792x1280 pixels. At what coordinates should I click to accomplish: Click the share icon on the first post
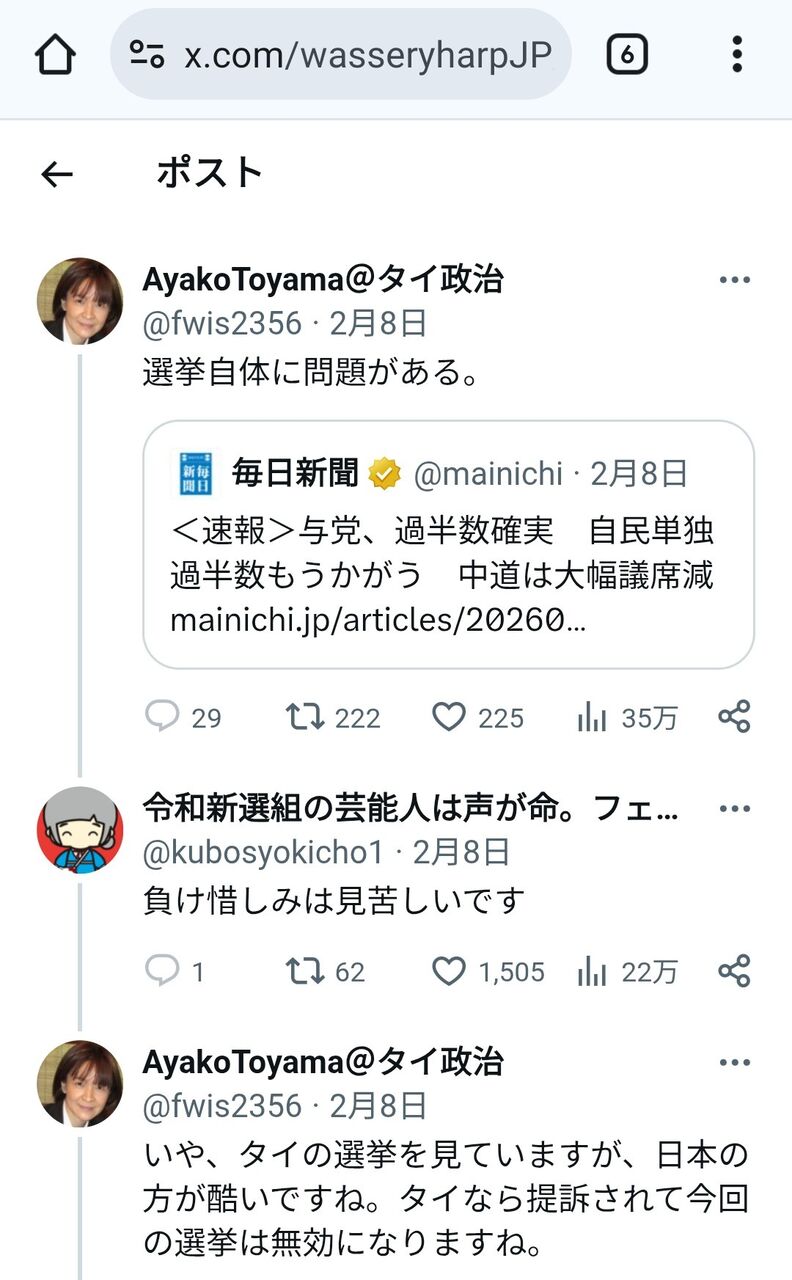click(736, 717)
